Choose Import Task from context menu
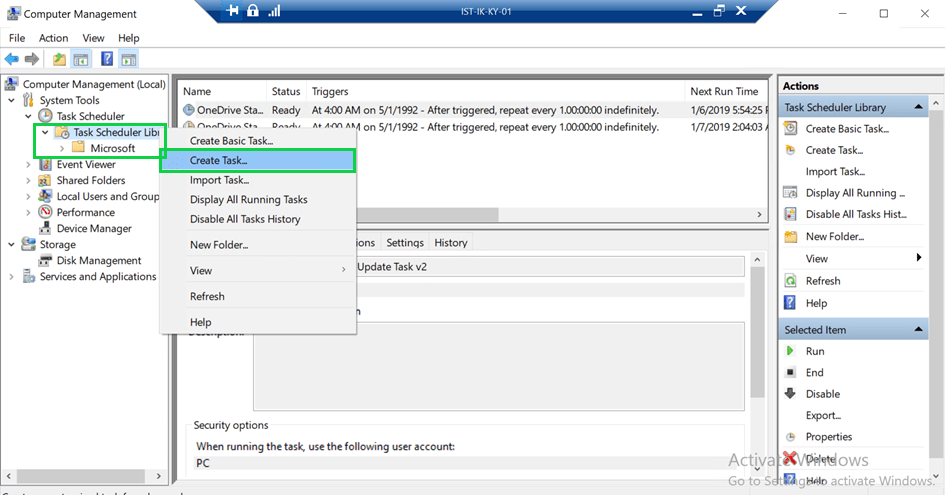945x495 pixels. [219, 180]
